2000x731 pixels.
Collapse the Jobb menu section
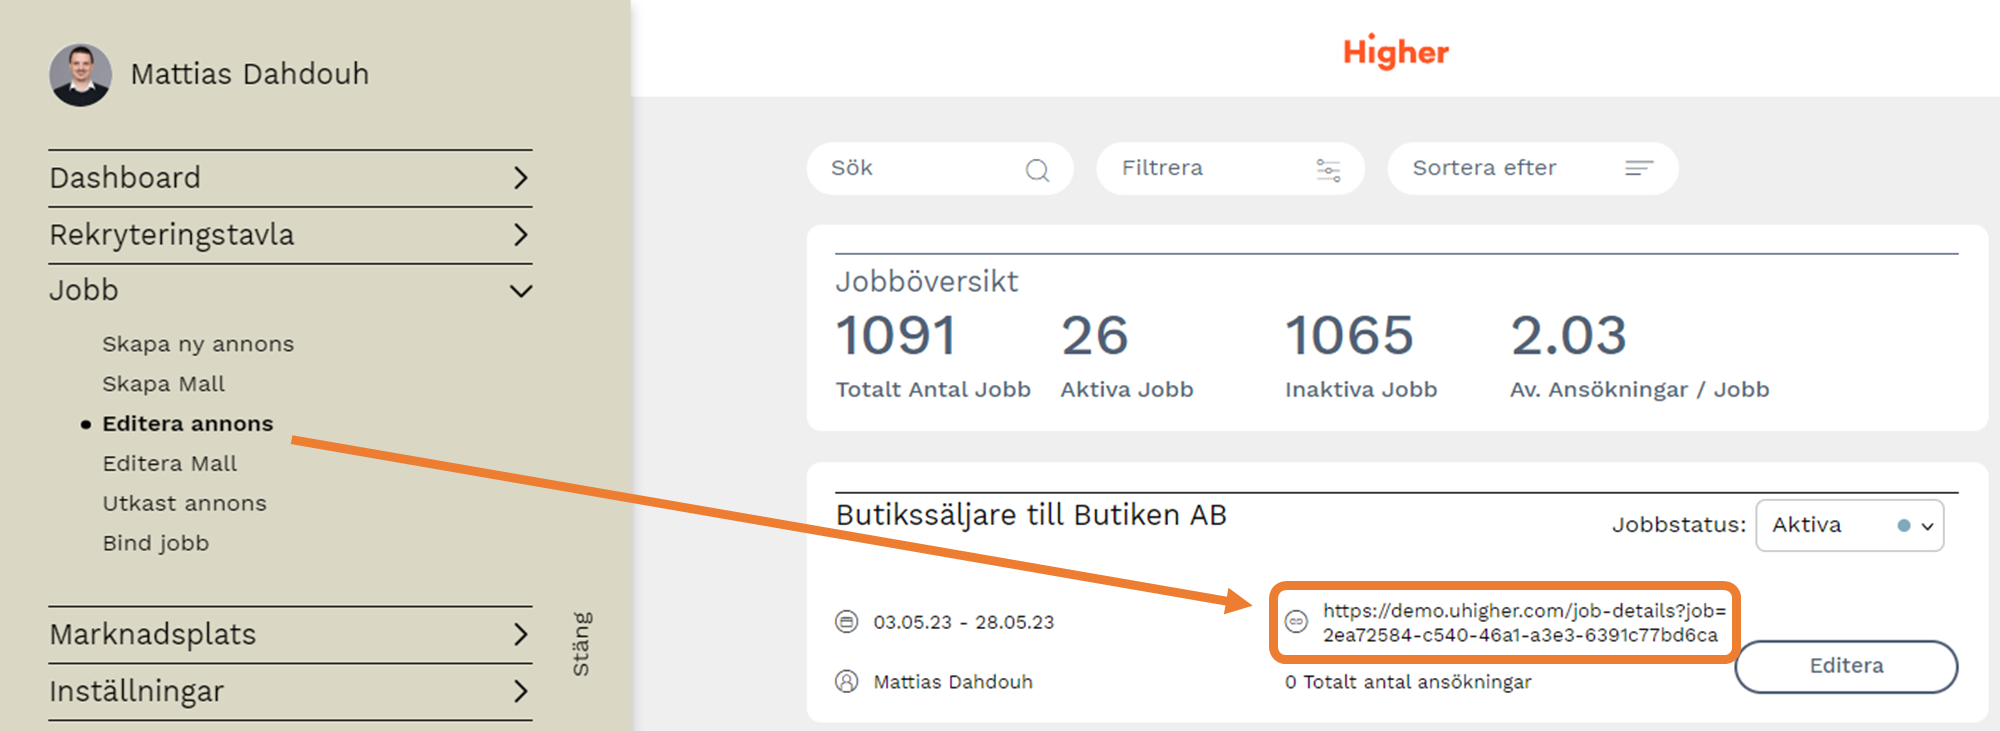point(520,291)
